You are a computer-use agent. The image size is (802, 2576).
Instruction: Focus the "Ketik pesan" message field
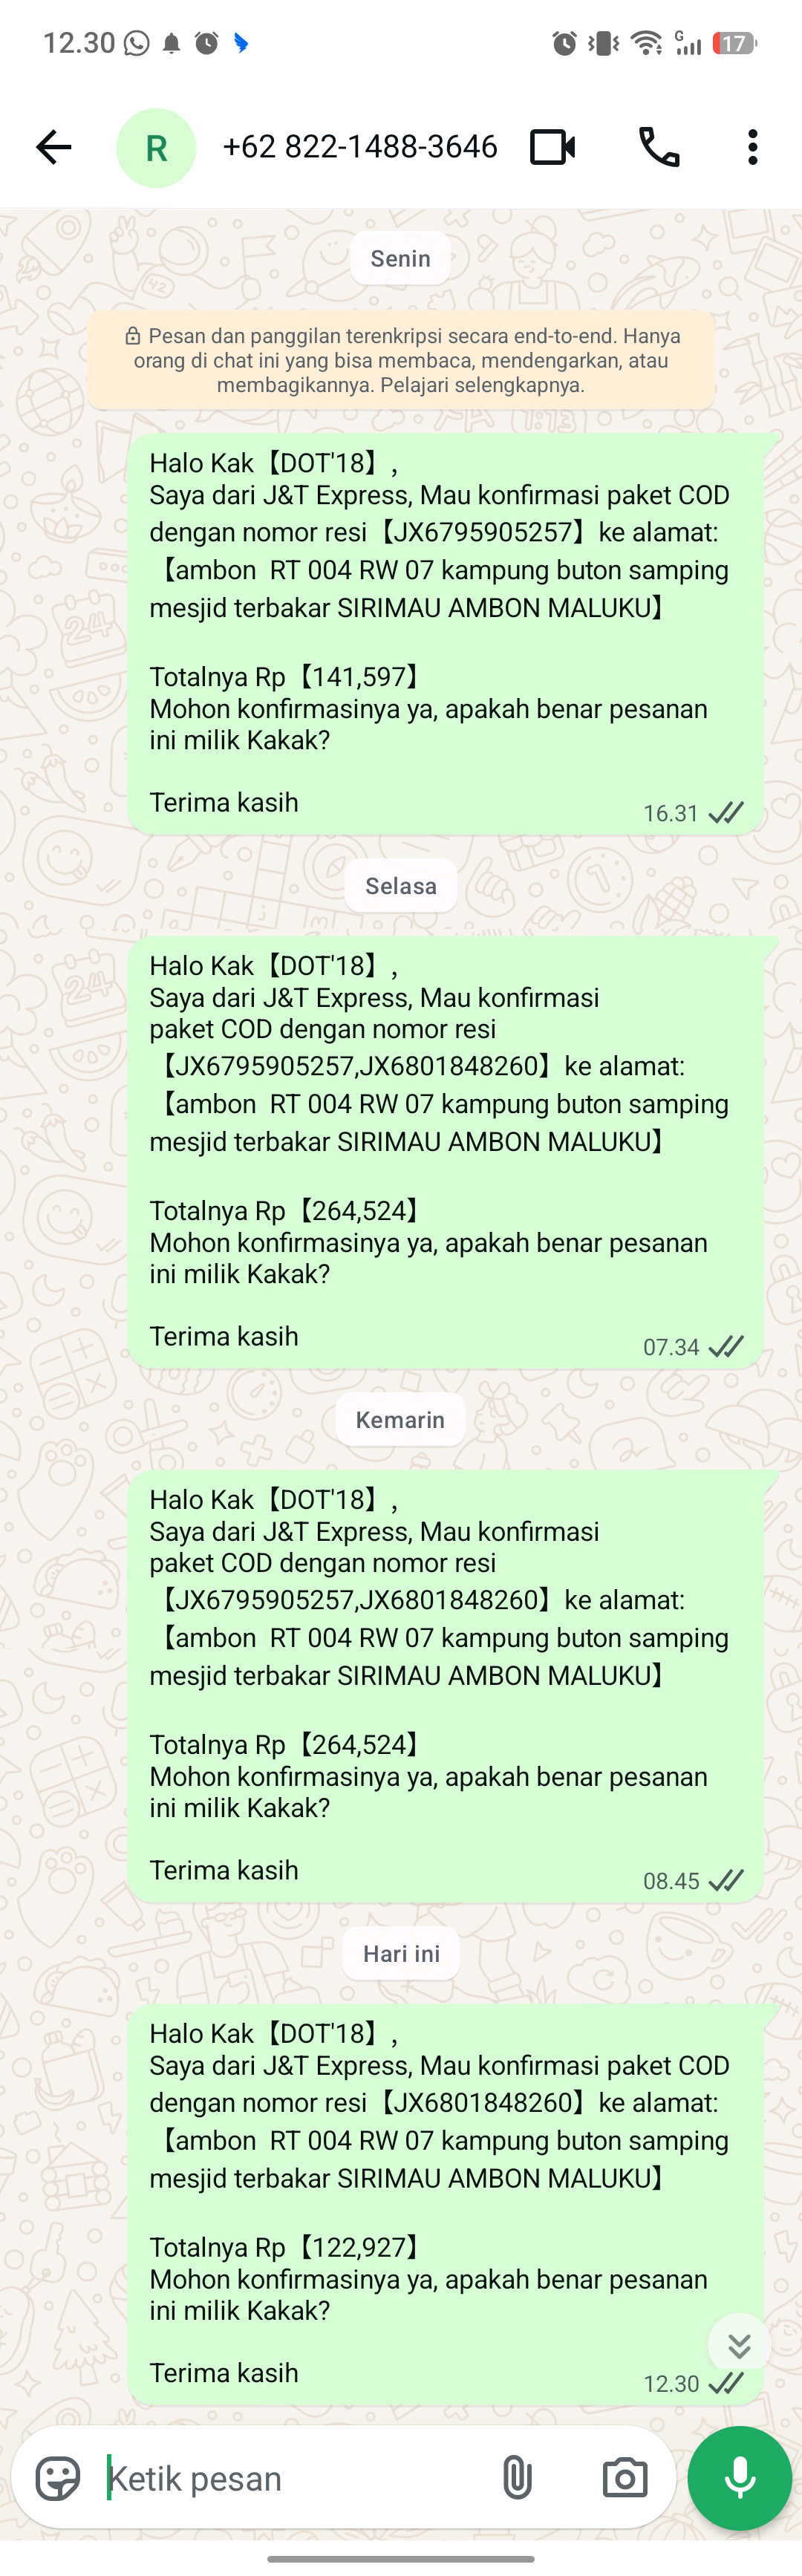pos(290,2478)
